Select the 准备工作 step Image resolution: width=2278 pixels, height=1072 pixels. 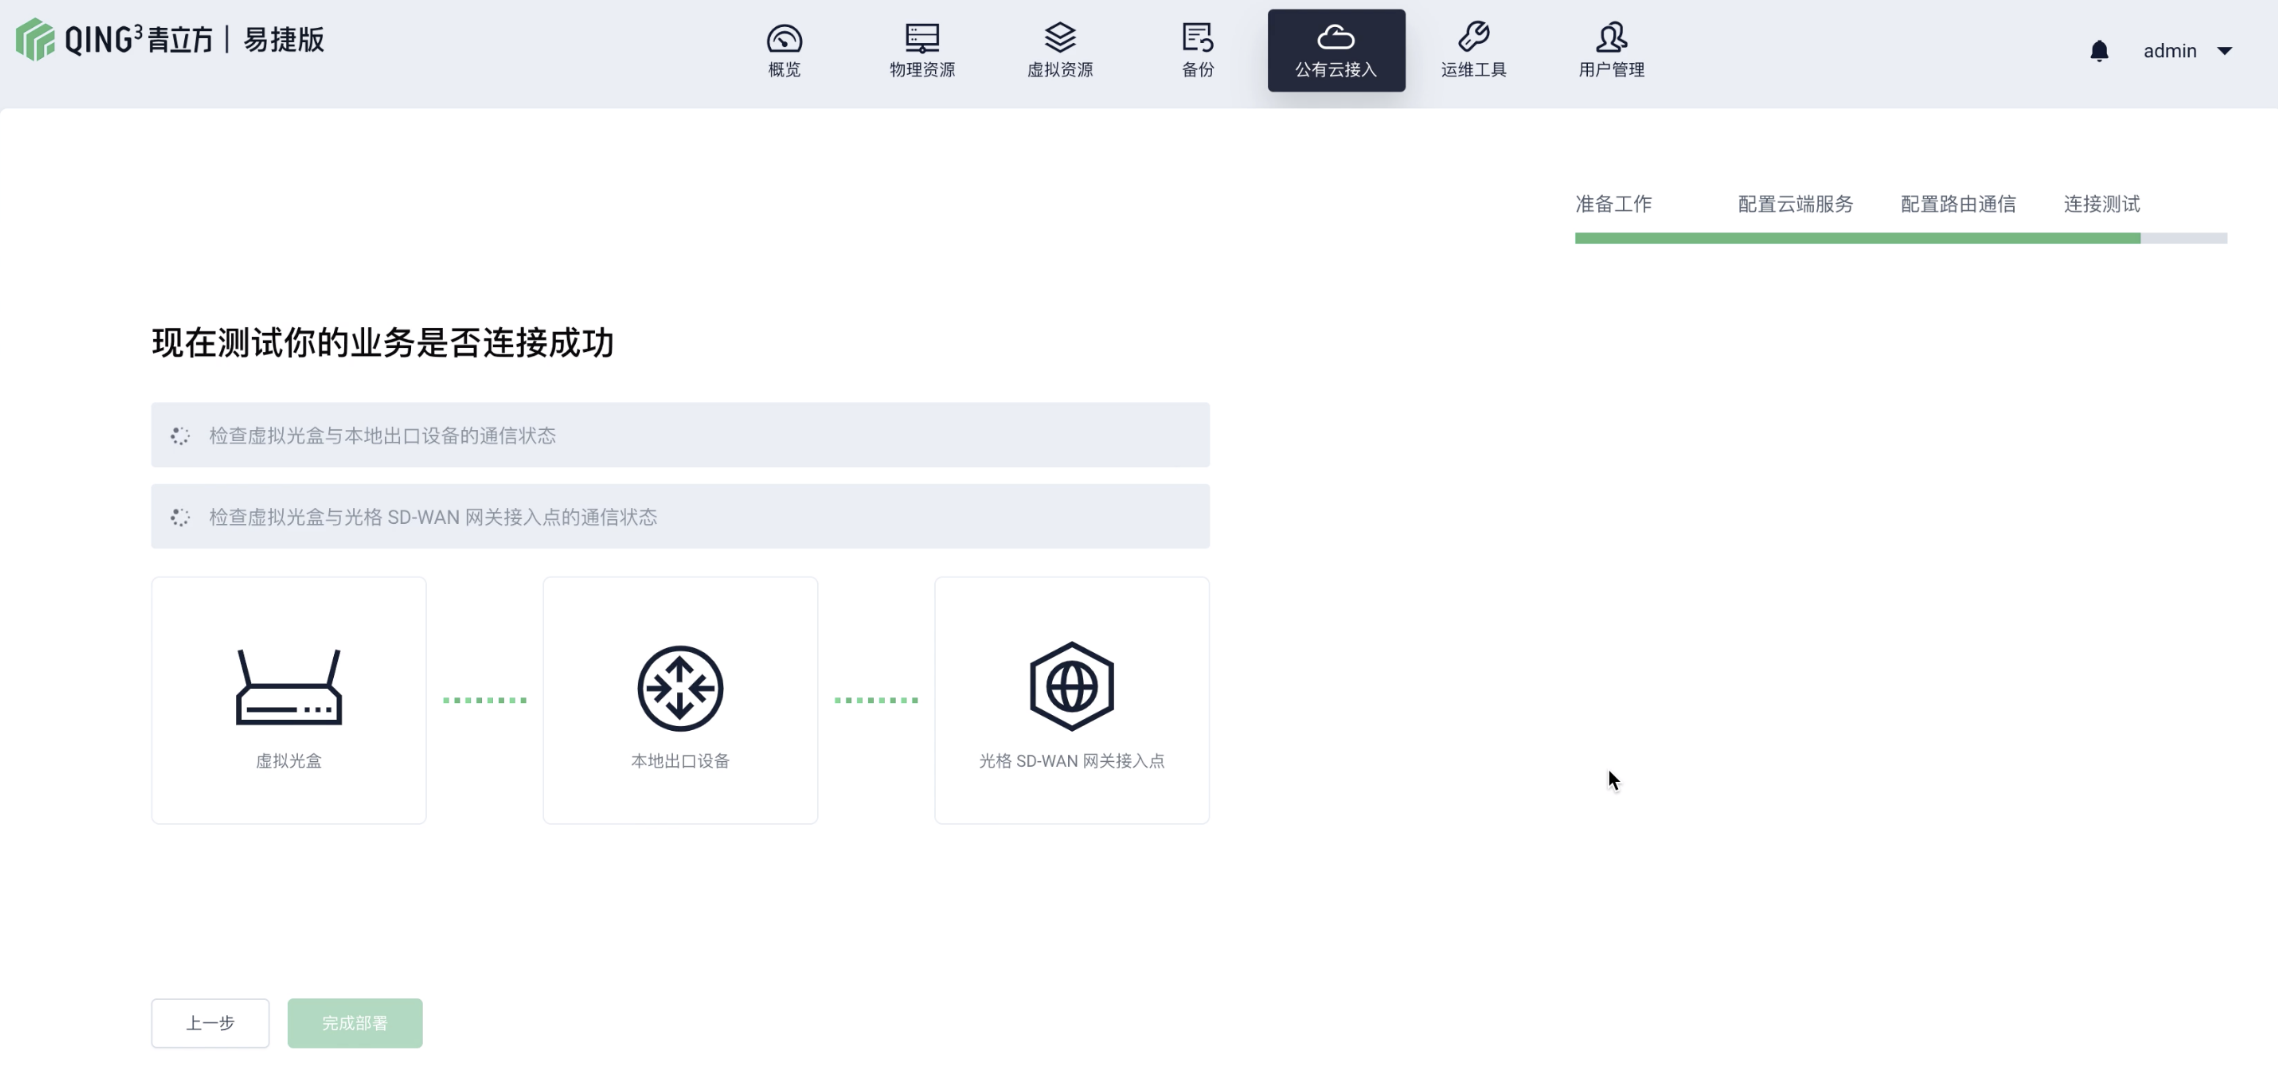1613,204
